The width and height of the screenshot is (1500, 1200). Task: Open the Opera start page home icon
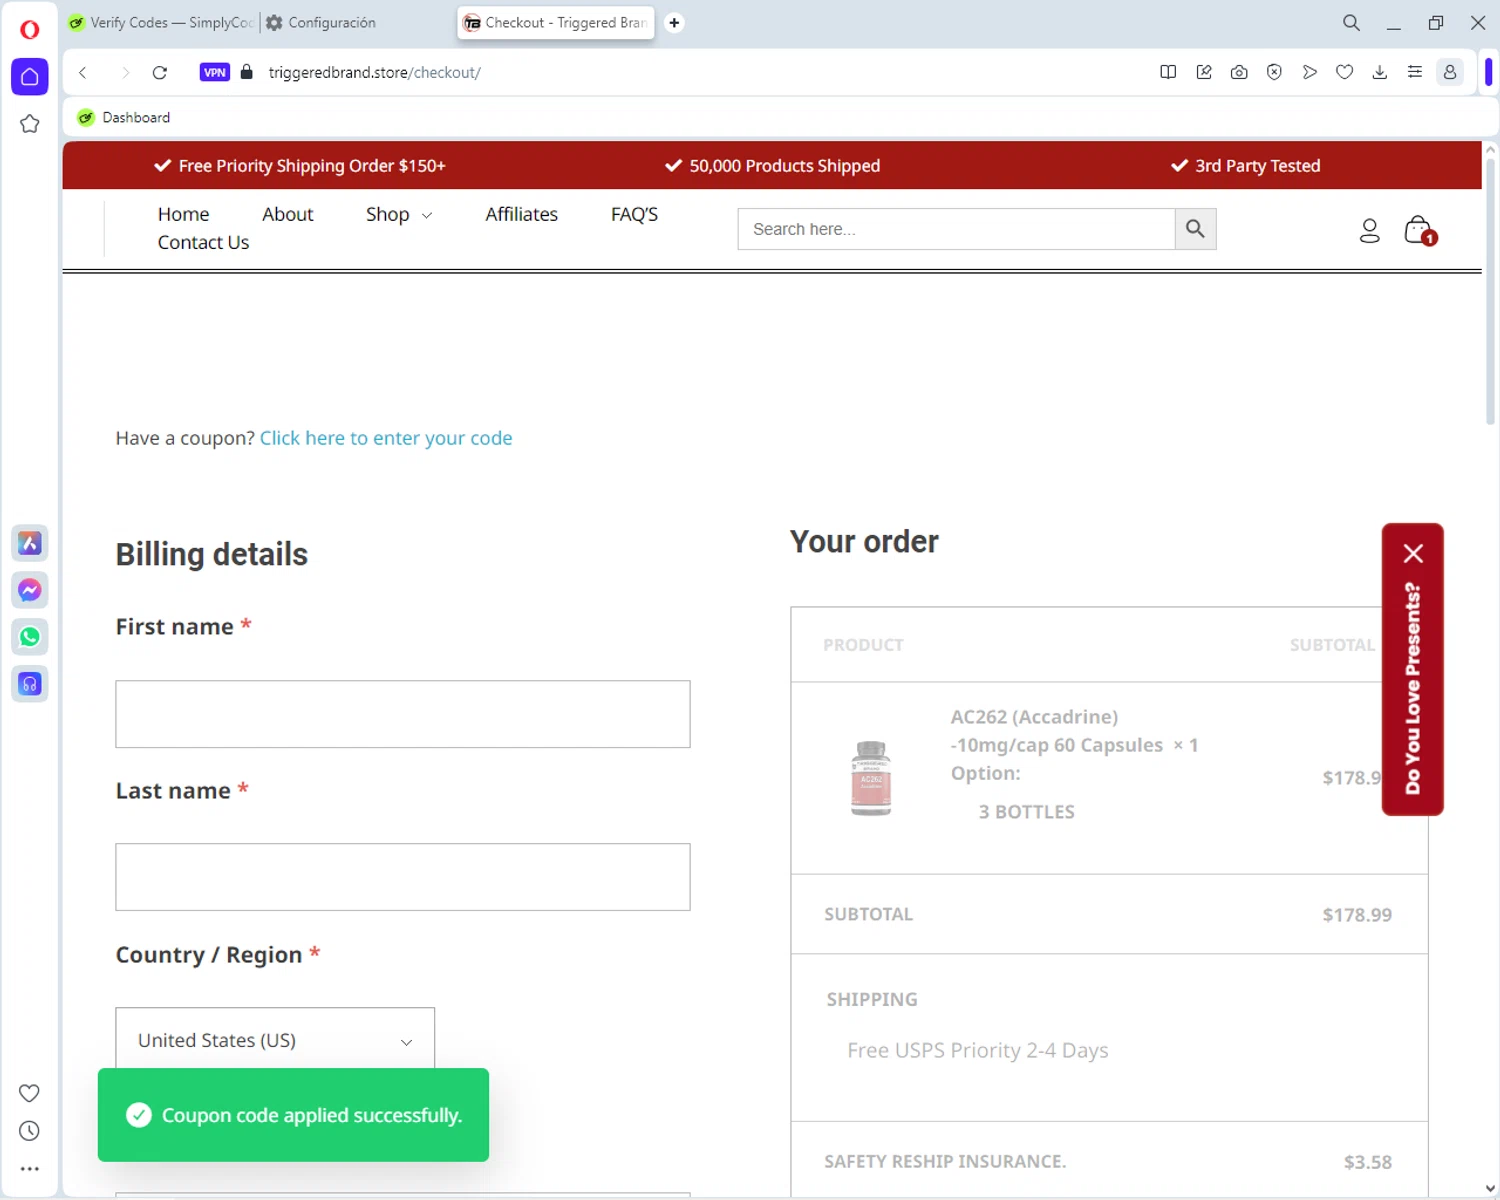pos(30,77)
